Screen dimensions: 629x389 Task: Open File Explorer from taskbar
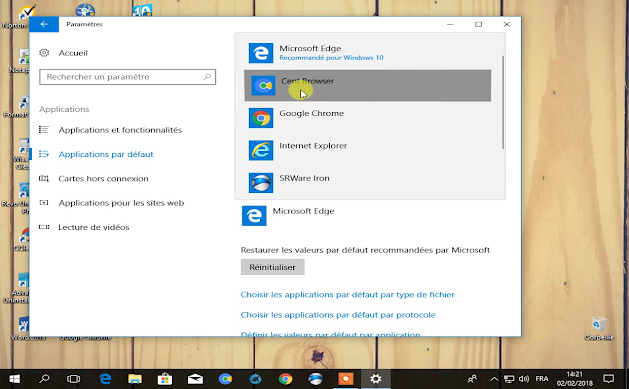tap(135, 379)
